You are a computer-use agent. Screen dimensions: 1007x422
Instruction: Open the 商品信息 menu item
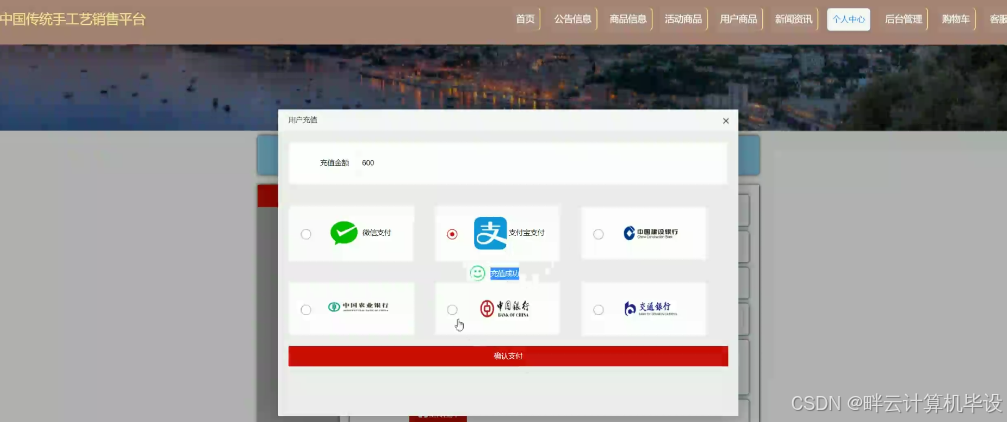click(628, 19)
